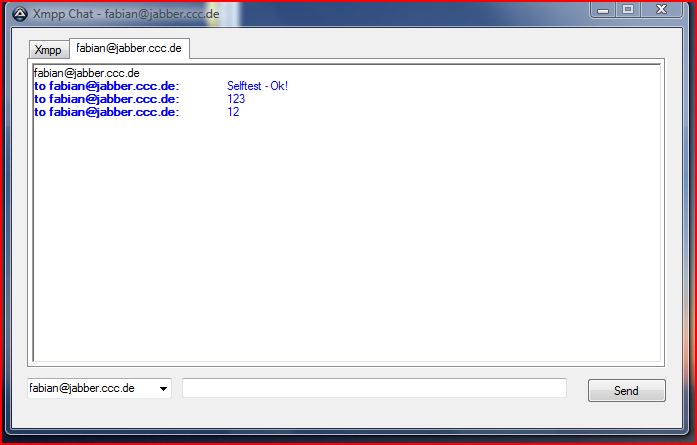Click the 'Selftest - Ok!' message text
Screen dimensions: 697x445
click(x=257, y=86)
